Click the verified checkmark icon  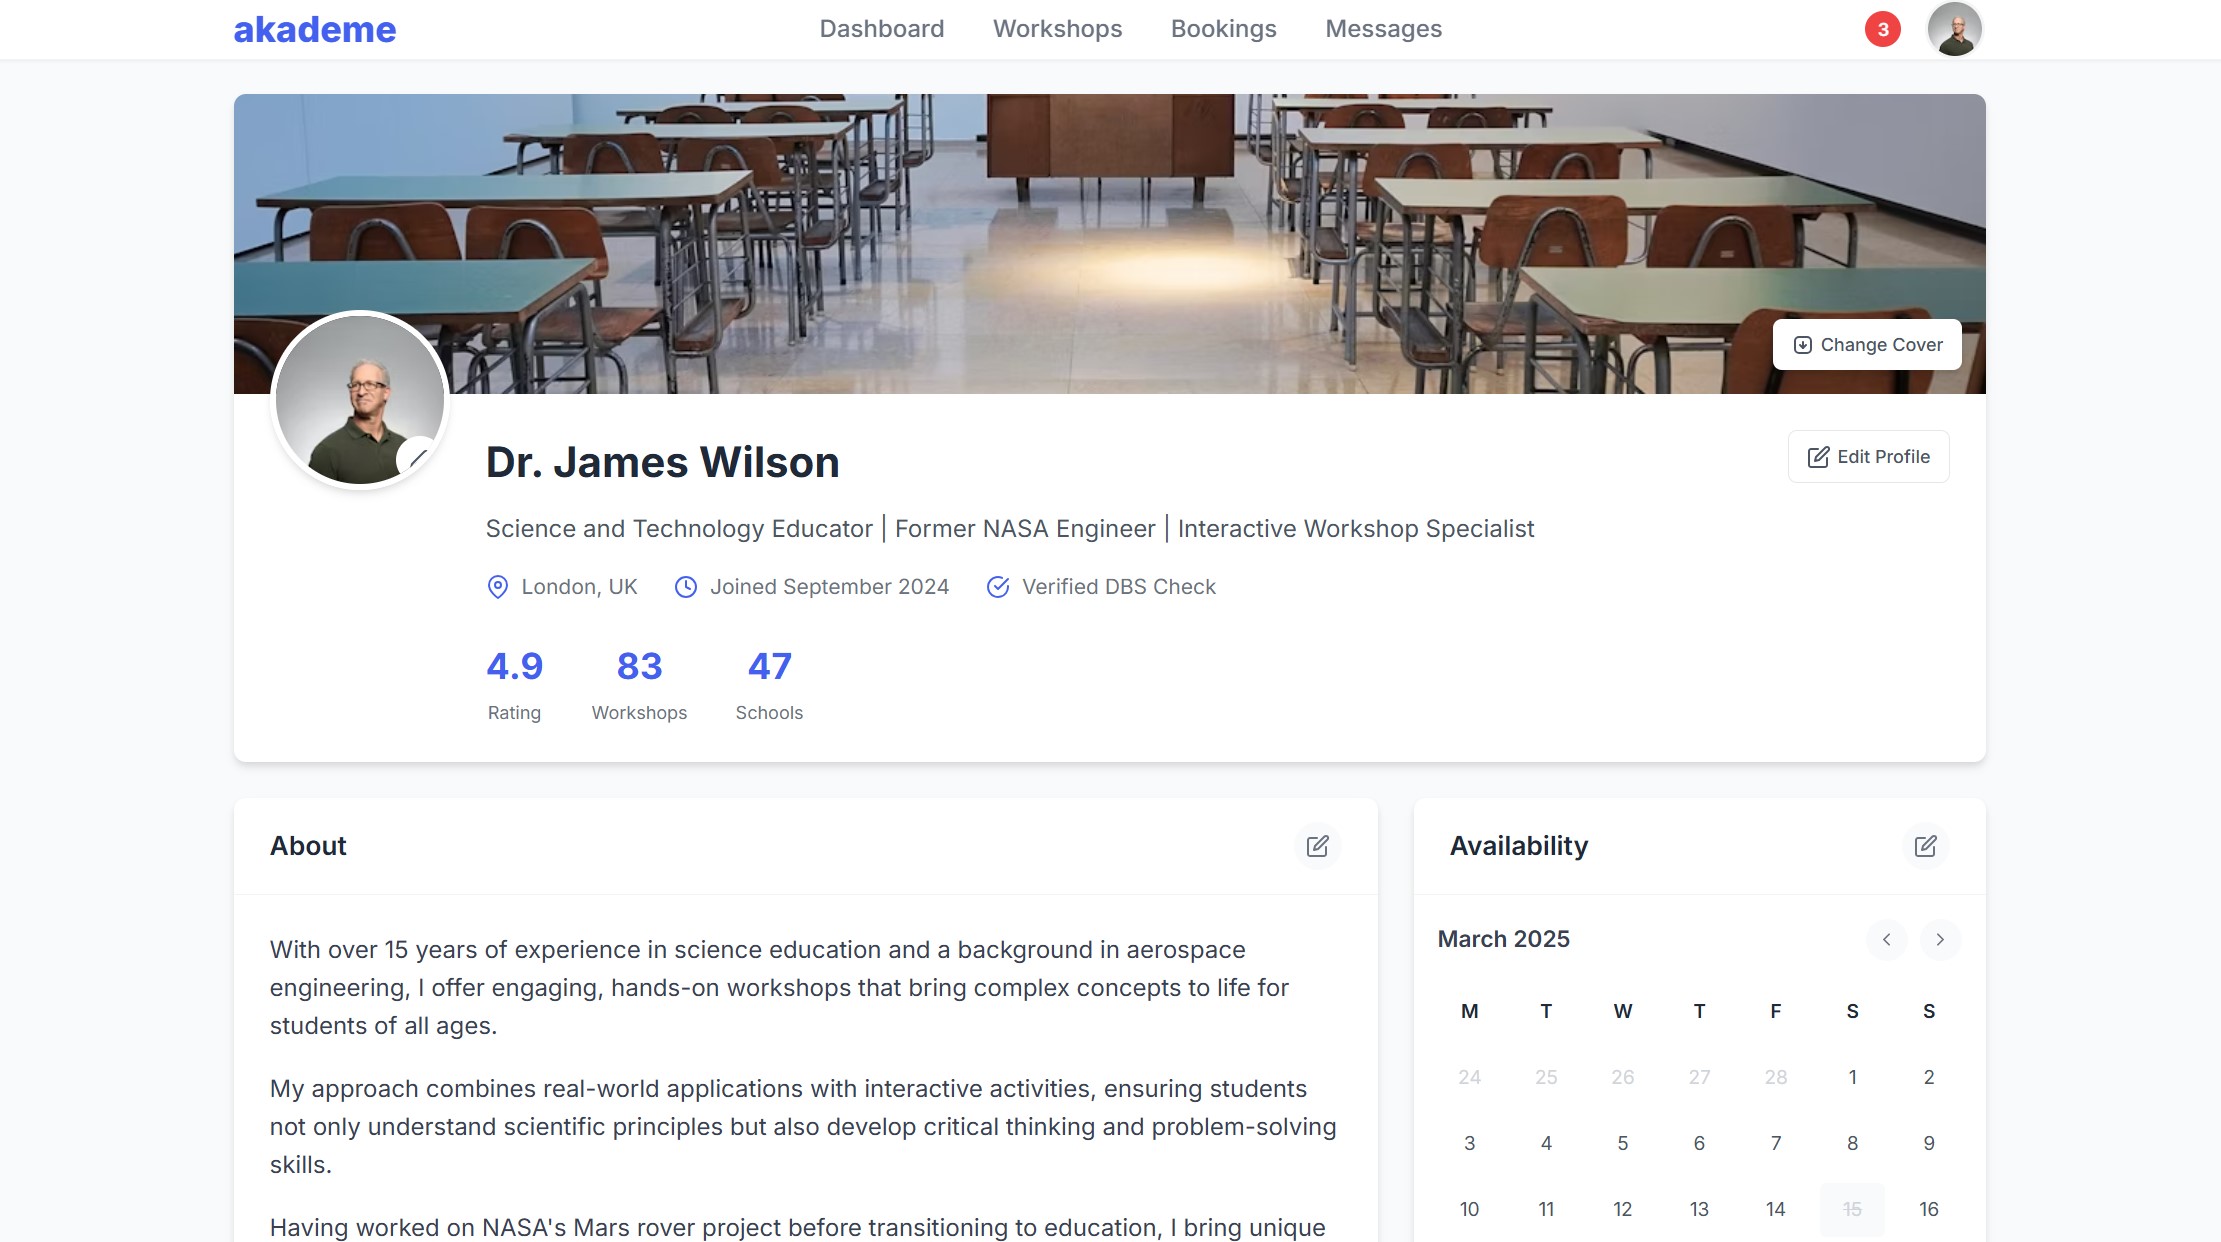point(997,587)
